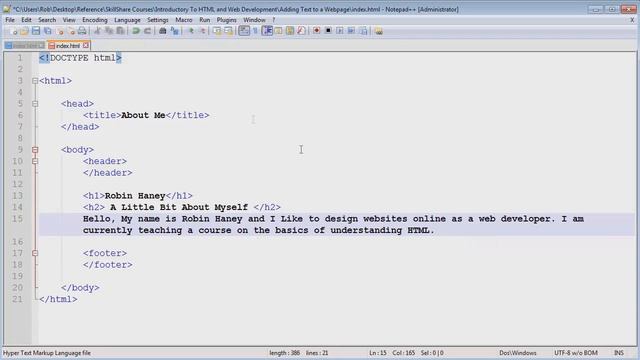The height and width of the screenshot is (360, 640).
Task: Click the Zoom In toolbar icon
Action: tap(191, 31)
